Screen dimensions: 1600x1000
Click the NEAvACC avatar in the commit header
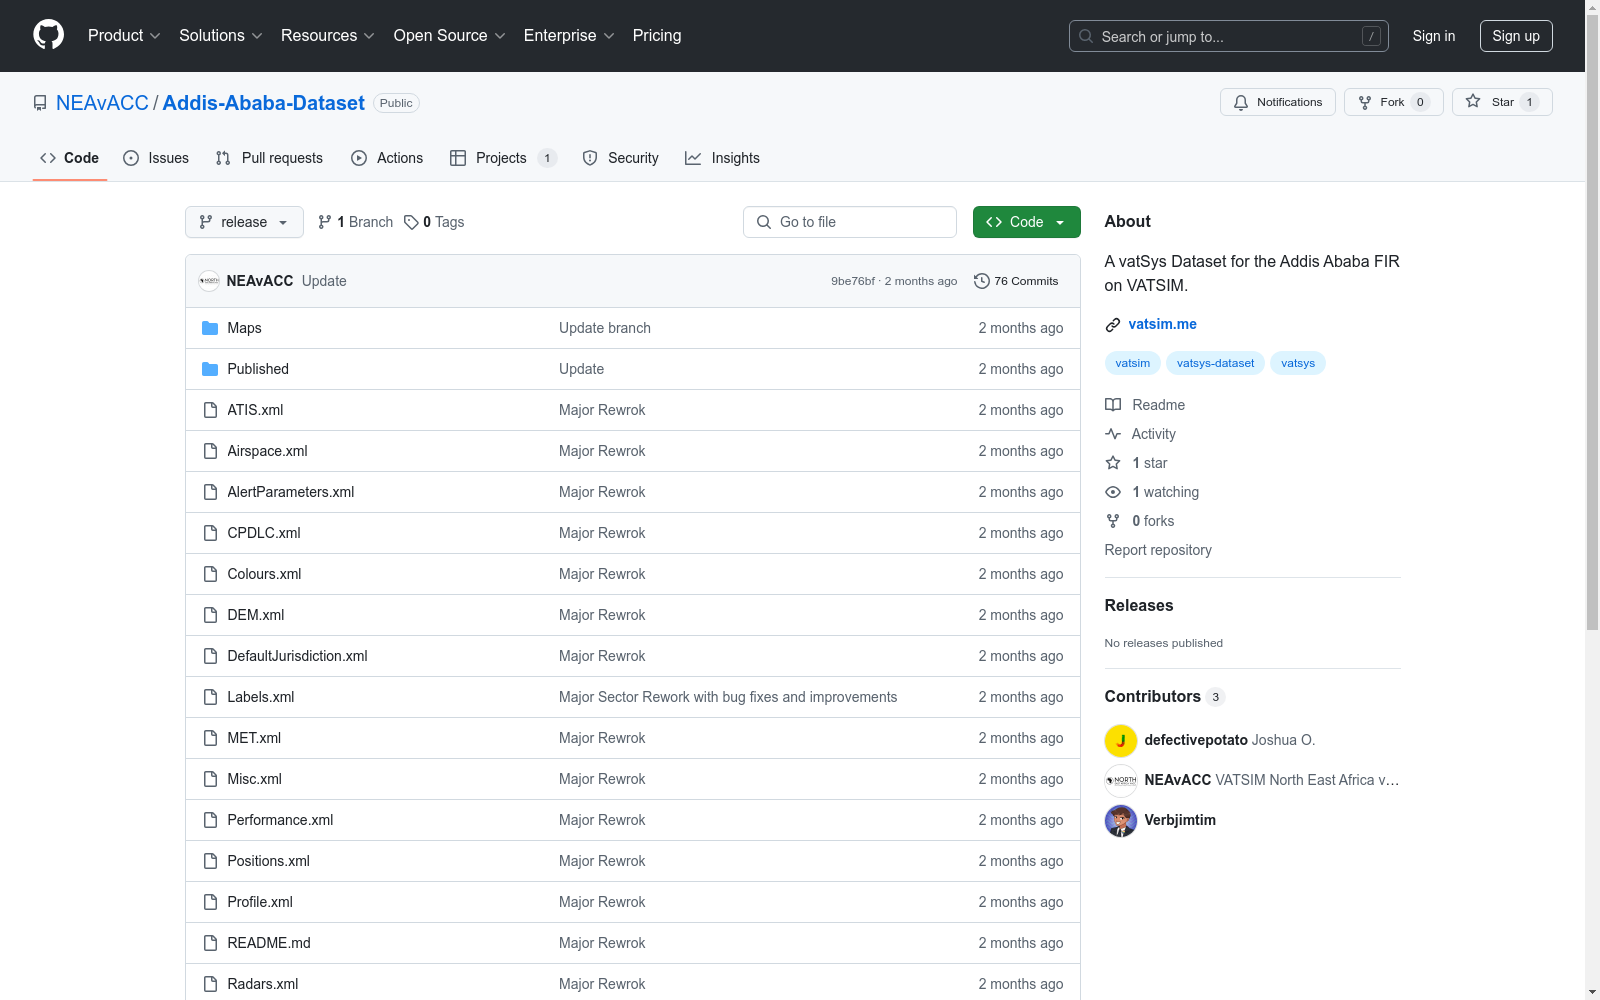pyautogui.click(x=209, y=281)
